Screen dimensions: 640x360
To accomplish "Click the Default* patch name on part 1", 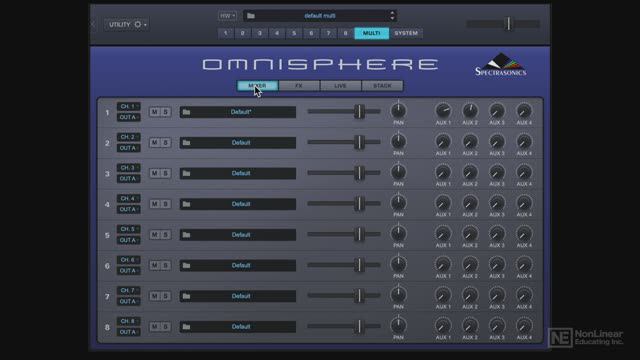I will [x=241, y=112].
